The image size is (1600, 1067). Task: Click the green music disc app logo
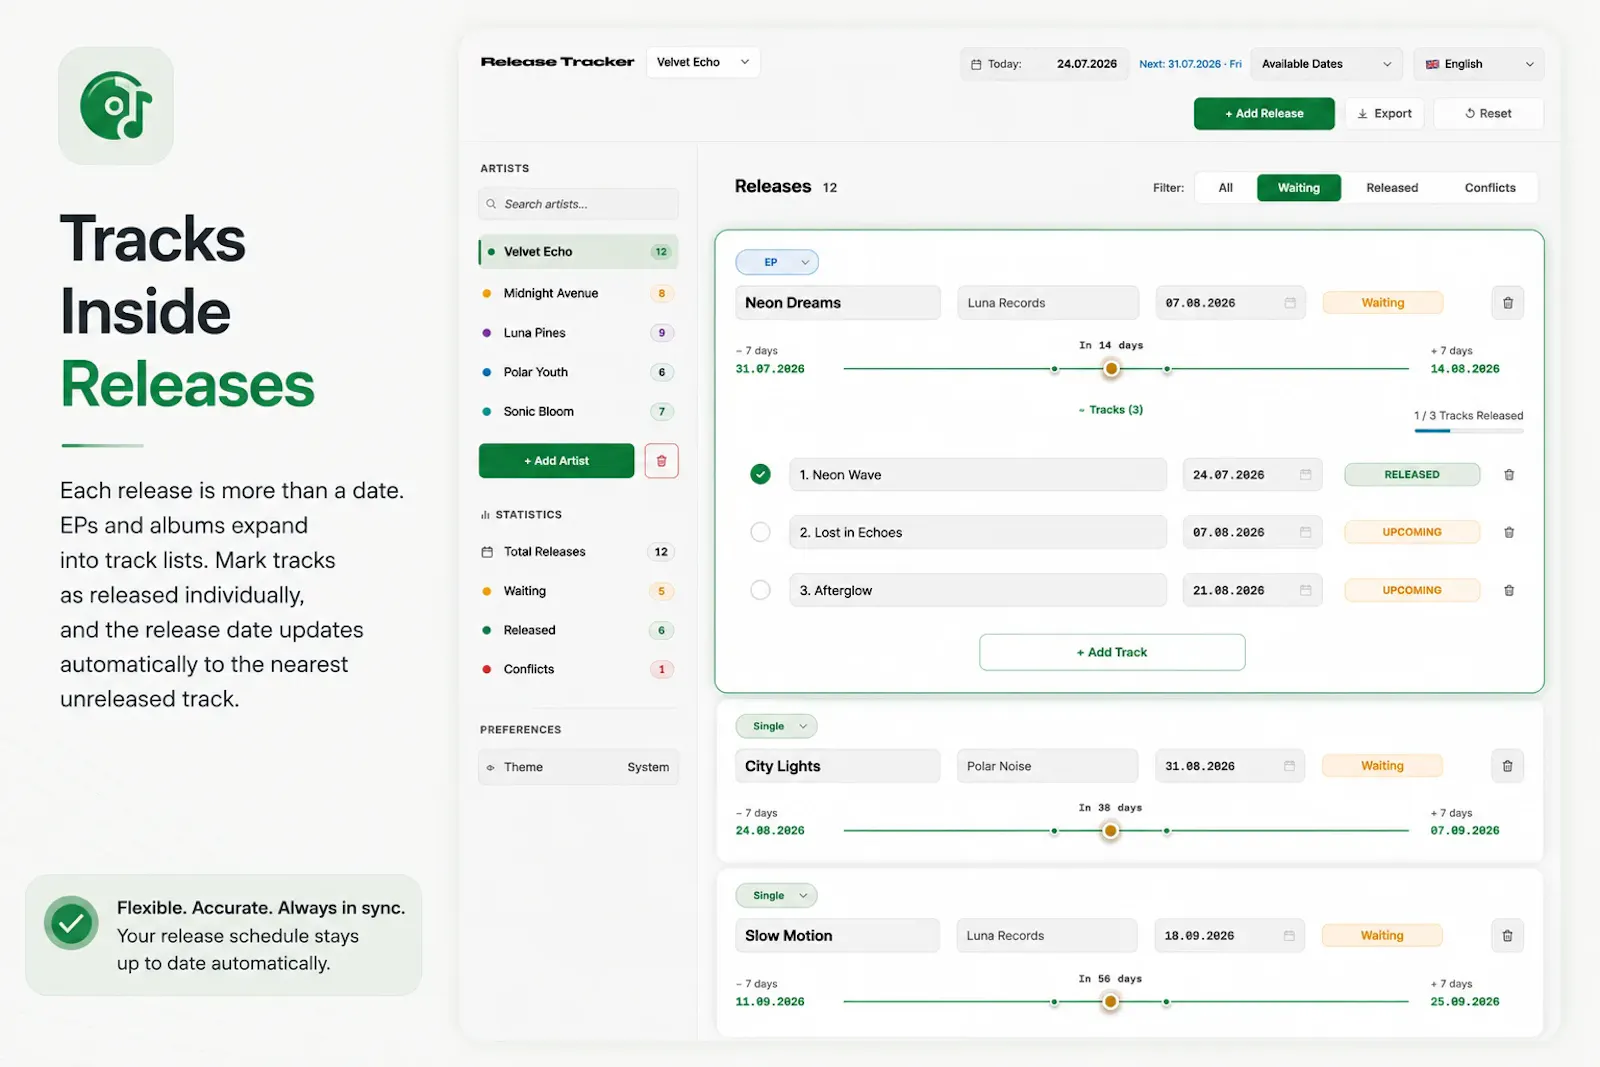point(116,105)
